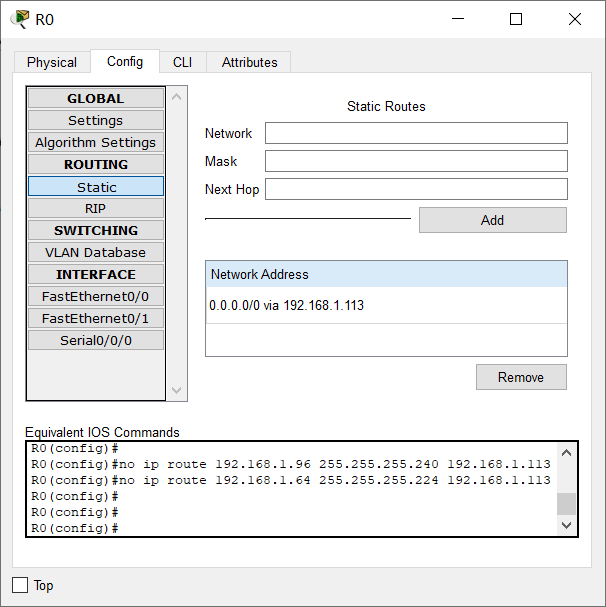Minimize the R0 window
This screenshot has height=607, width=606.
coord(458,19)
